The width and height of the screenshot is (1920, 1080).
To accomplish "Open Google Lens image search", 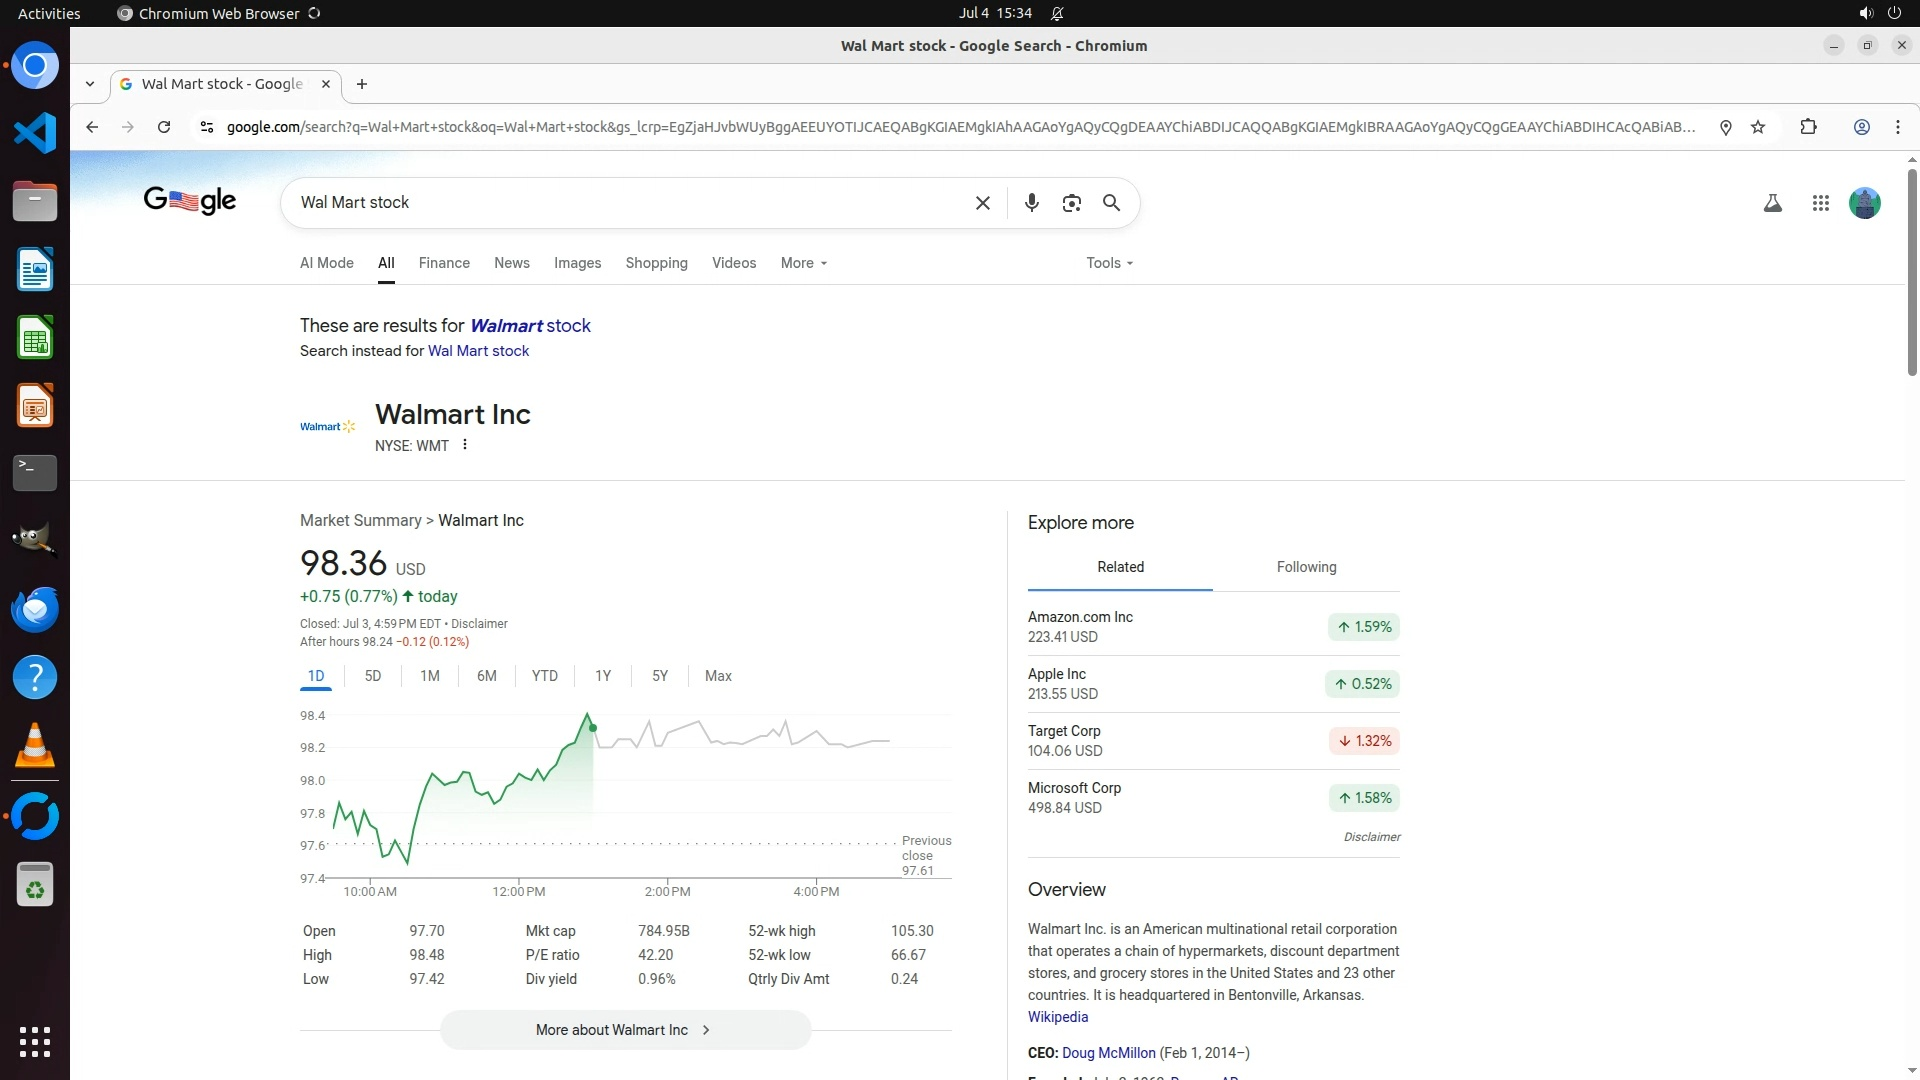I will click(1071, 203).
